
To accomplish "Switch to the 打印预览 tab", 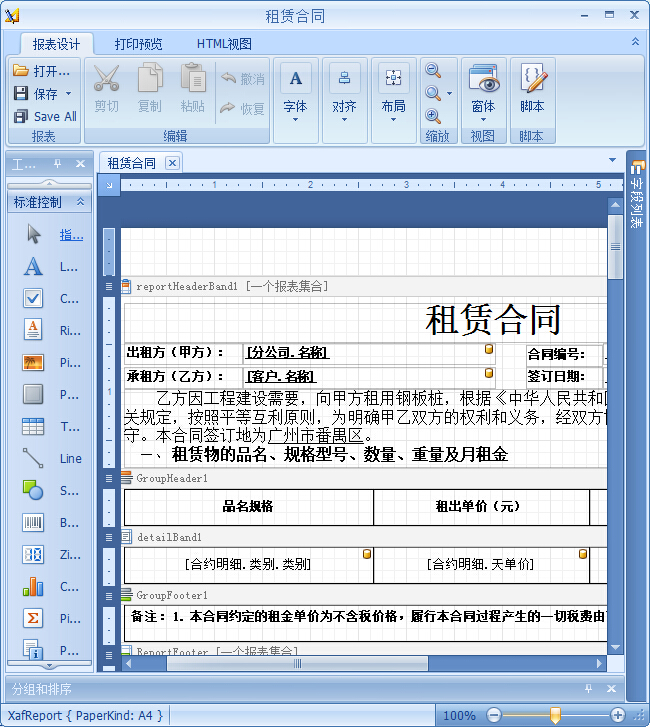I will point(138,44).
